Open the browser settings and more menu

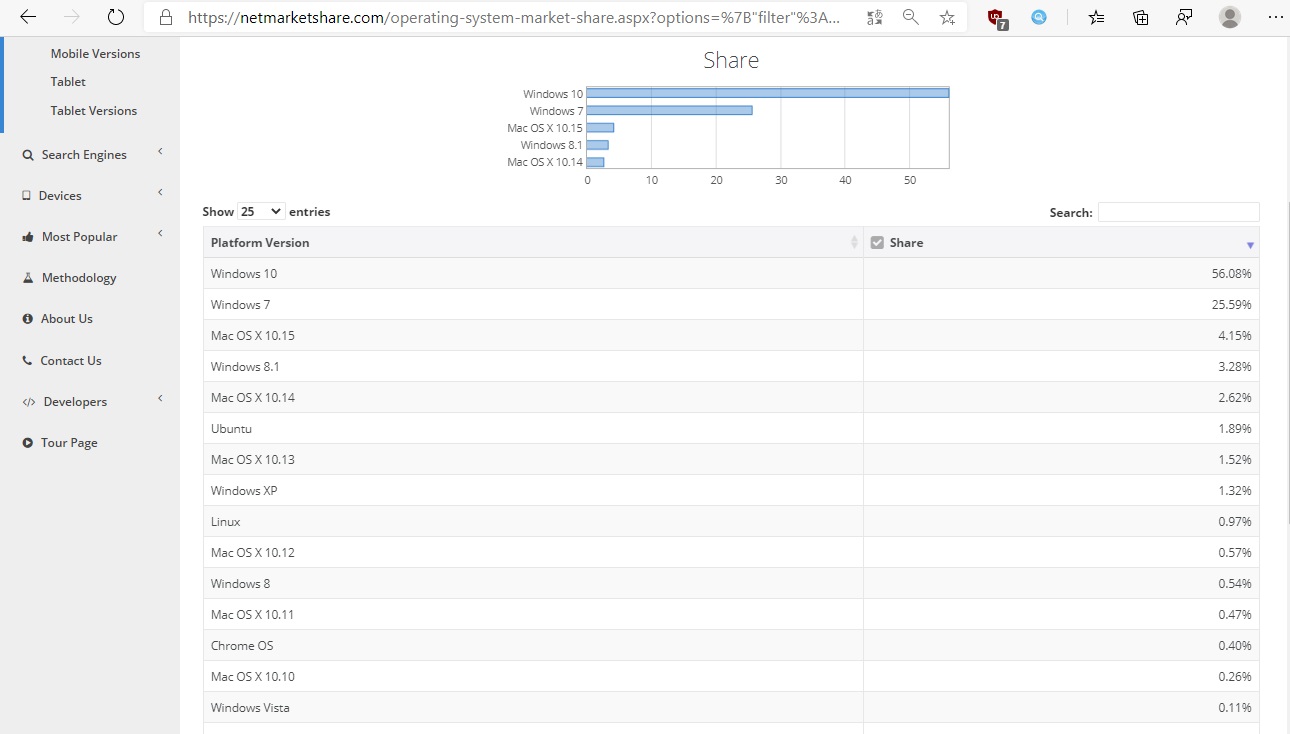pos(1274,17)
